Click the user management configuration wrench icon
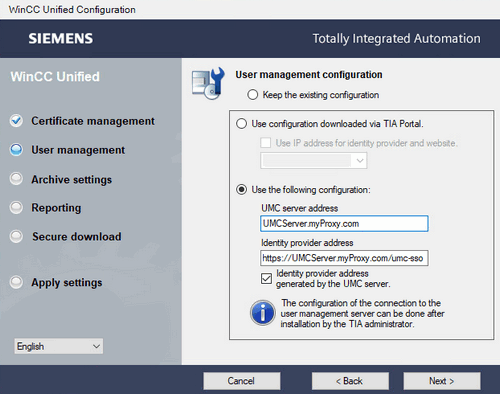Screen dimensions: 500x394 208,83
